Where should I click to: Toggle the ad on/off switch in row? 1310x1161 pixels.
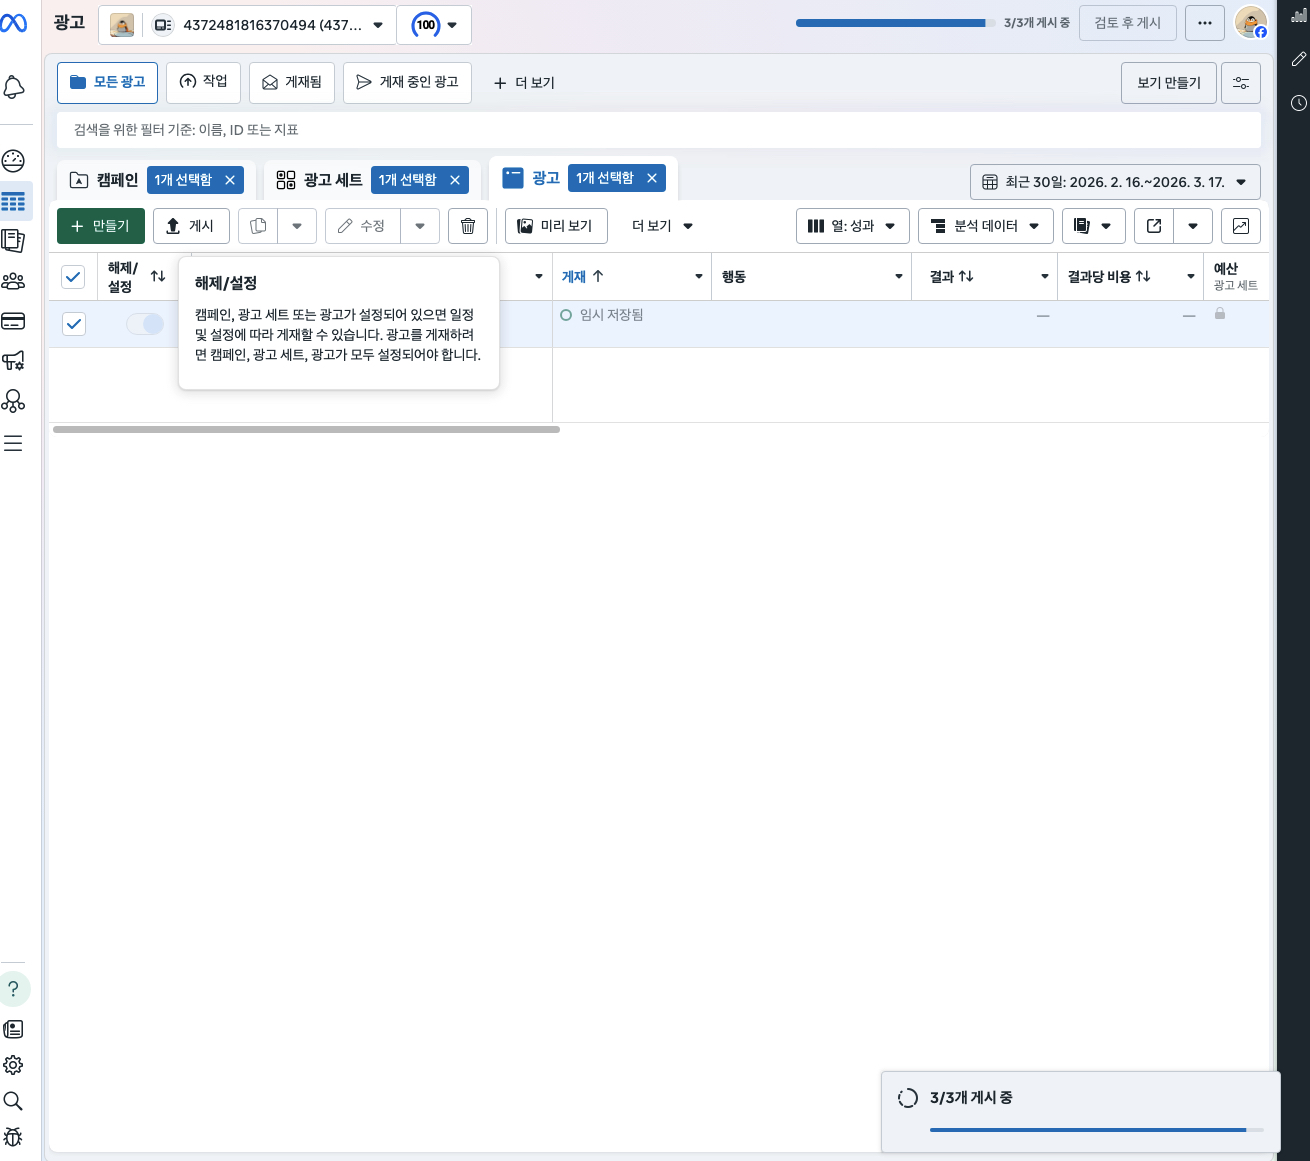pos(145,324)
